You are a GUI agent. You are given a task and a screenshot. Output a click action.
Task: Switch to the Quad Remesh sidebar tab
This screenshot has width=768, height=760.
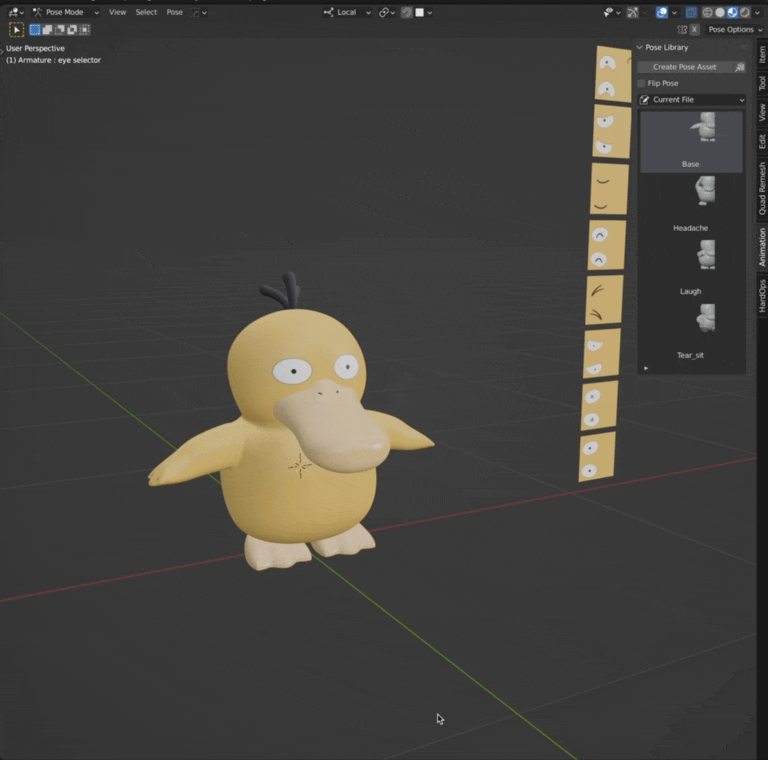pos(762,189)
